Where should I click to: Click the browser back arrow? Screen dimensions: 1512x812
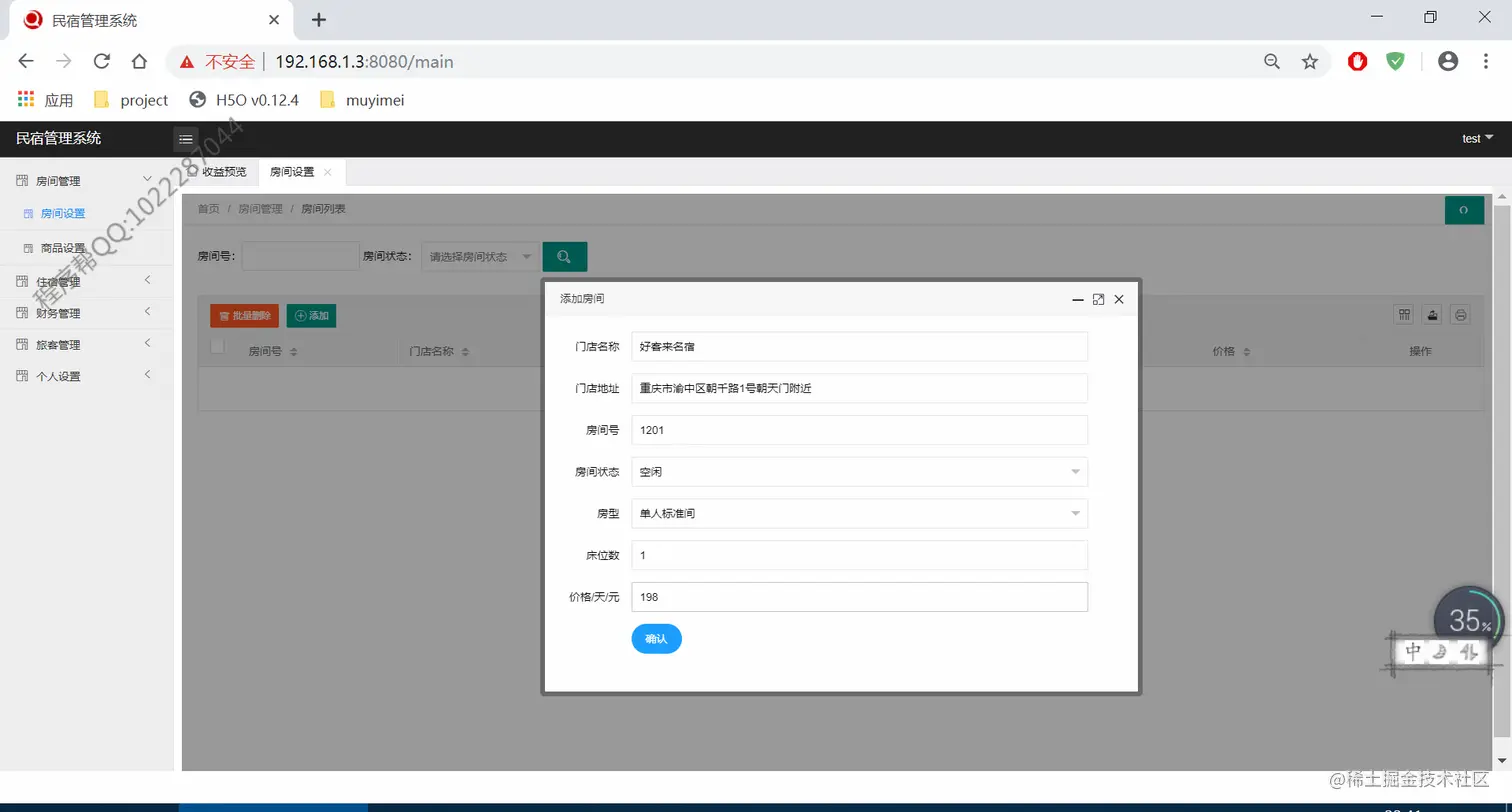[26, 61]
